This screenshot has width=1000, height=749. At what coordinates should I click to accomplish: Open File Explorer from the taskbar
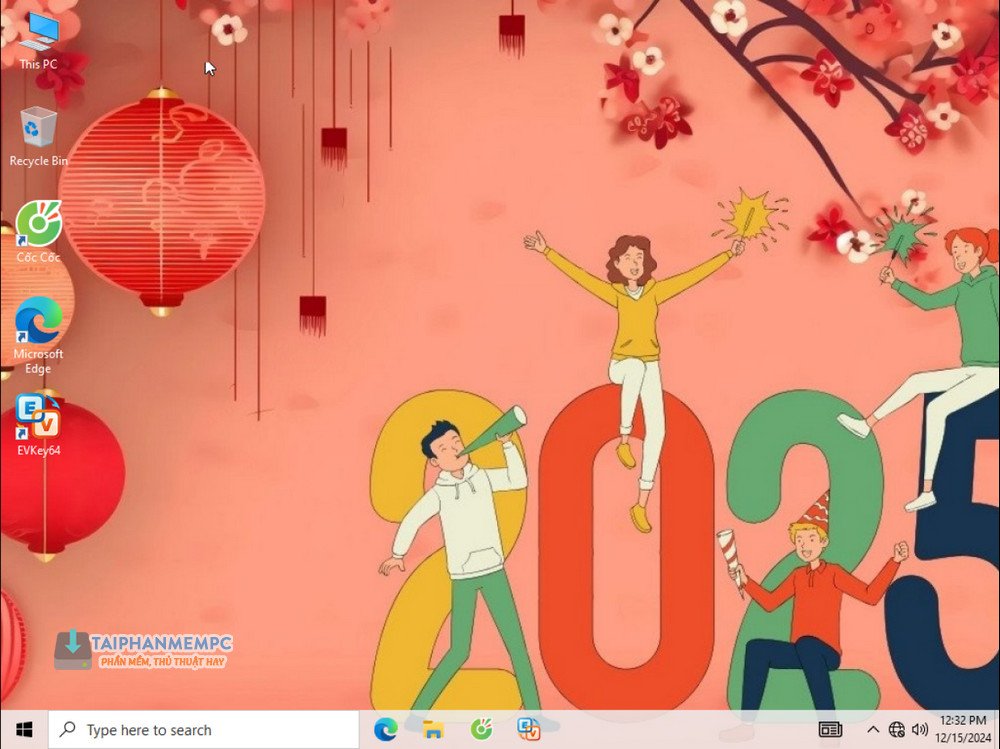433,730
